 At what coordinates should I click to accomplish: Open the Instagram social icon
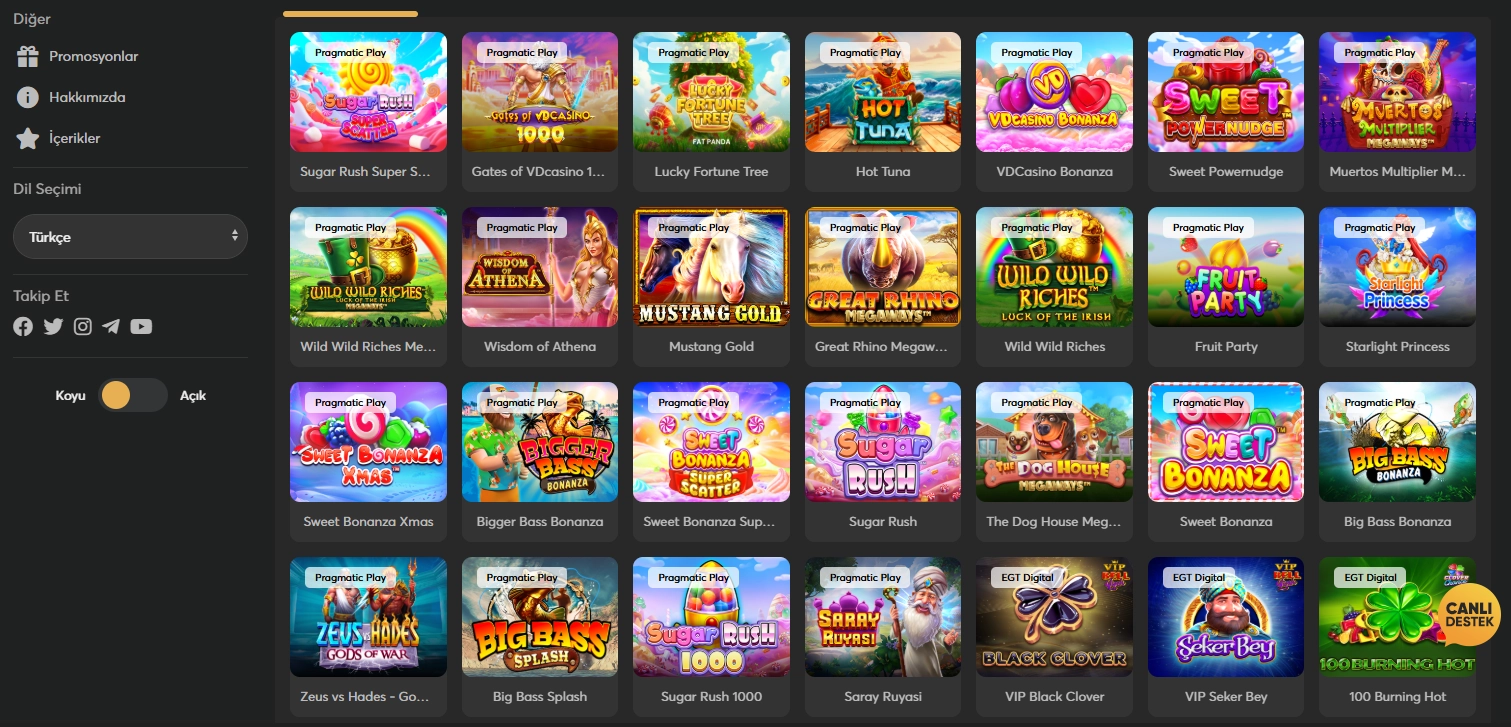pos(82,327)
